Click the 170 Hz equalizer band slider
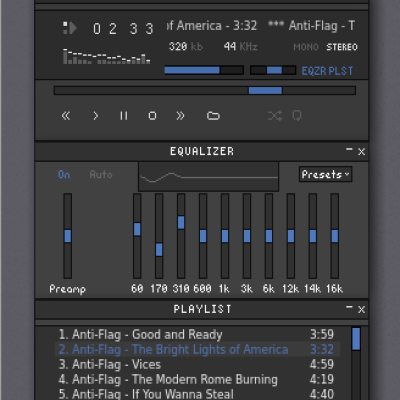 click(159, 236)
